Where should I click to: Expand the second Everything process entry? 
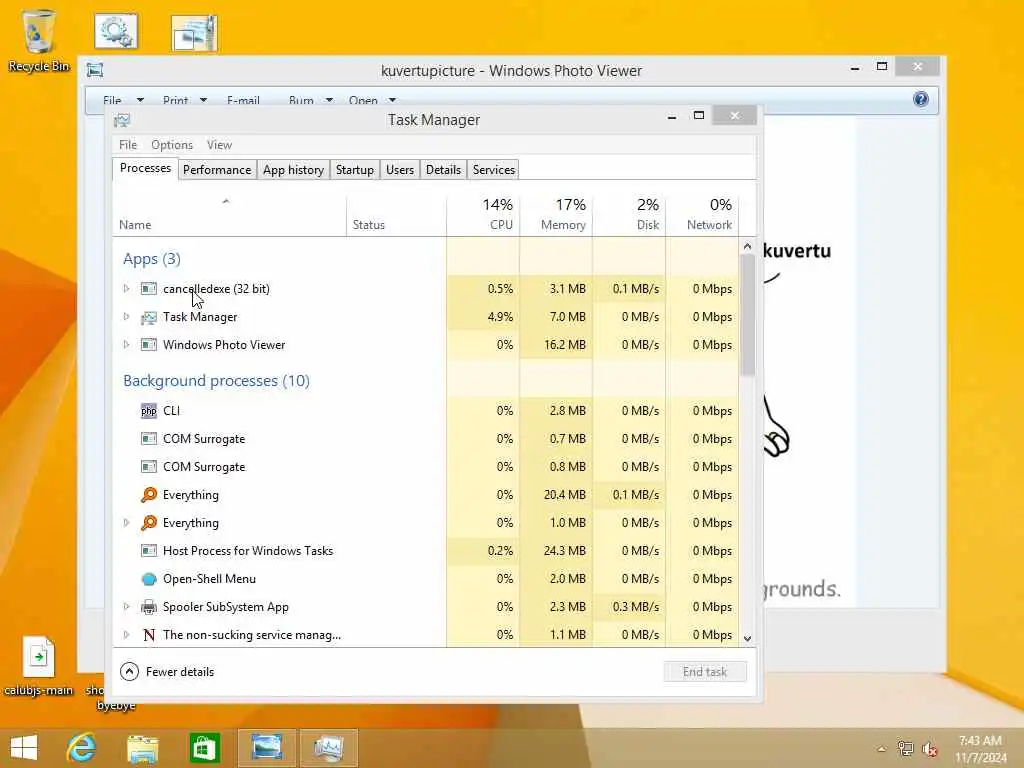[127, 522]
